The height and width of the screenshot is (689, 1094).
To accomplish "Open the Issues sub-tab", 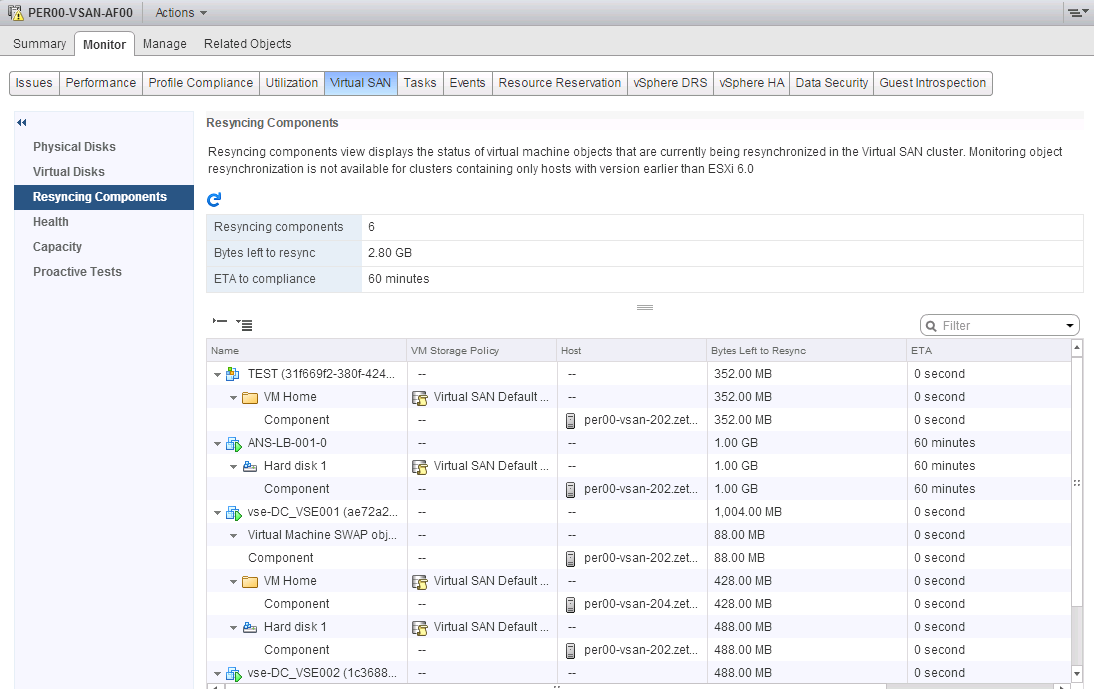I will (x=34, y=83).
